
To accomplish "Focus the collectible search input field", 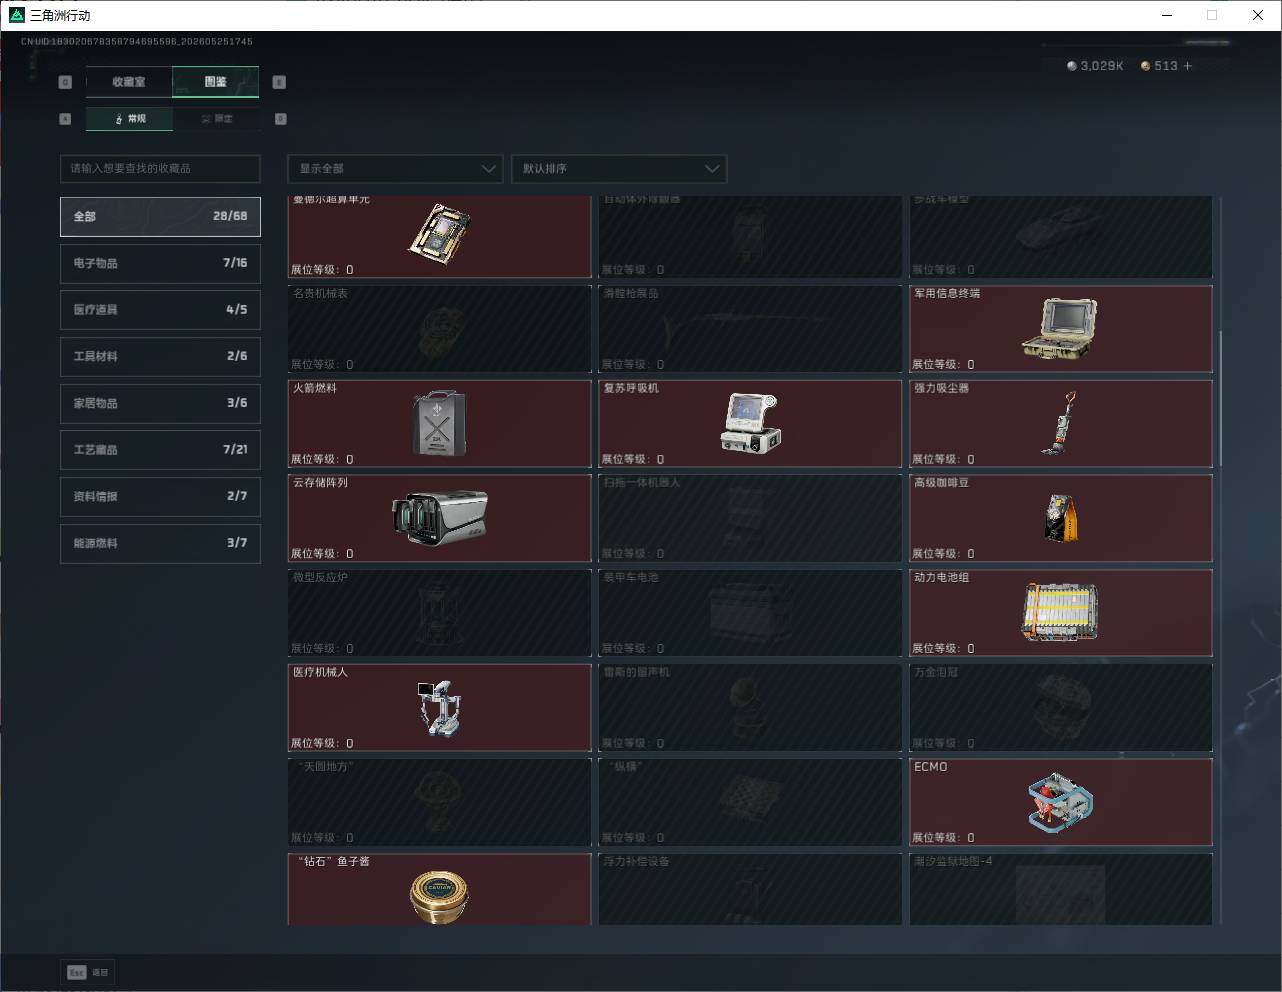I will coord(160,168).
